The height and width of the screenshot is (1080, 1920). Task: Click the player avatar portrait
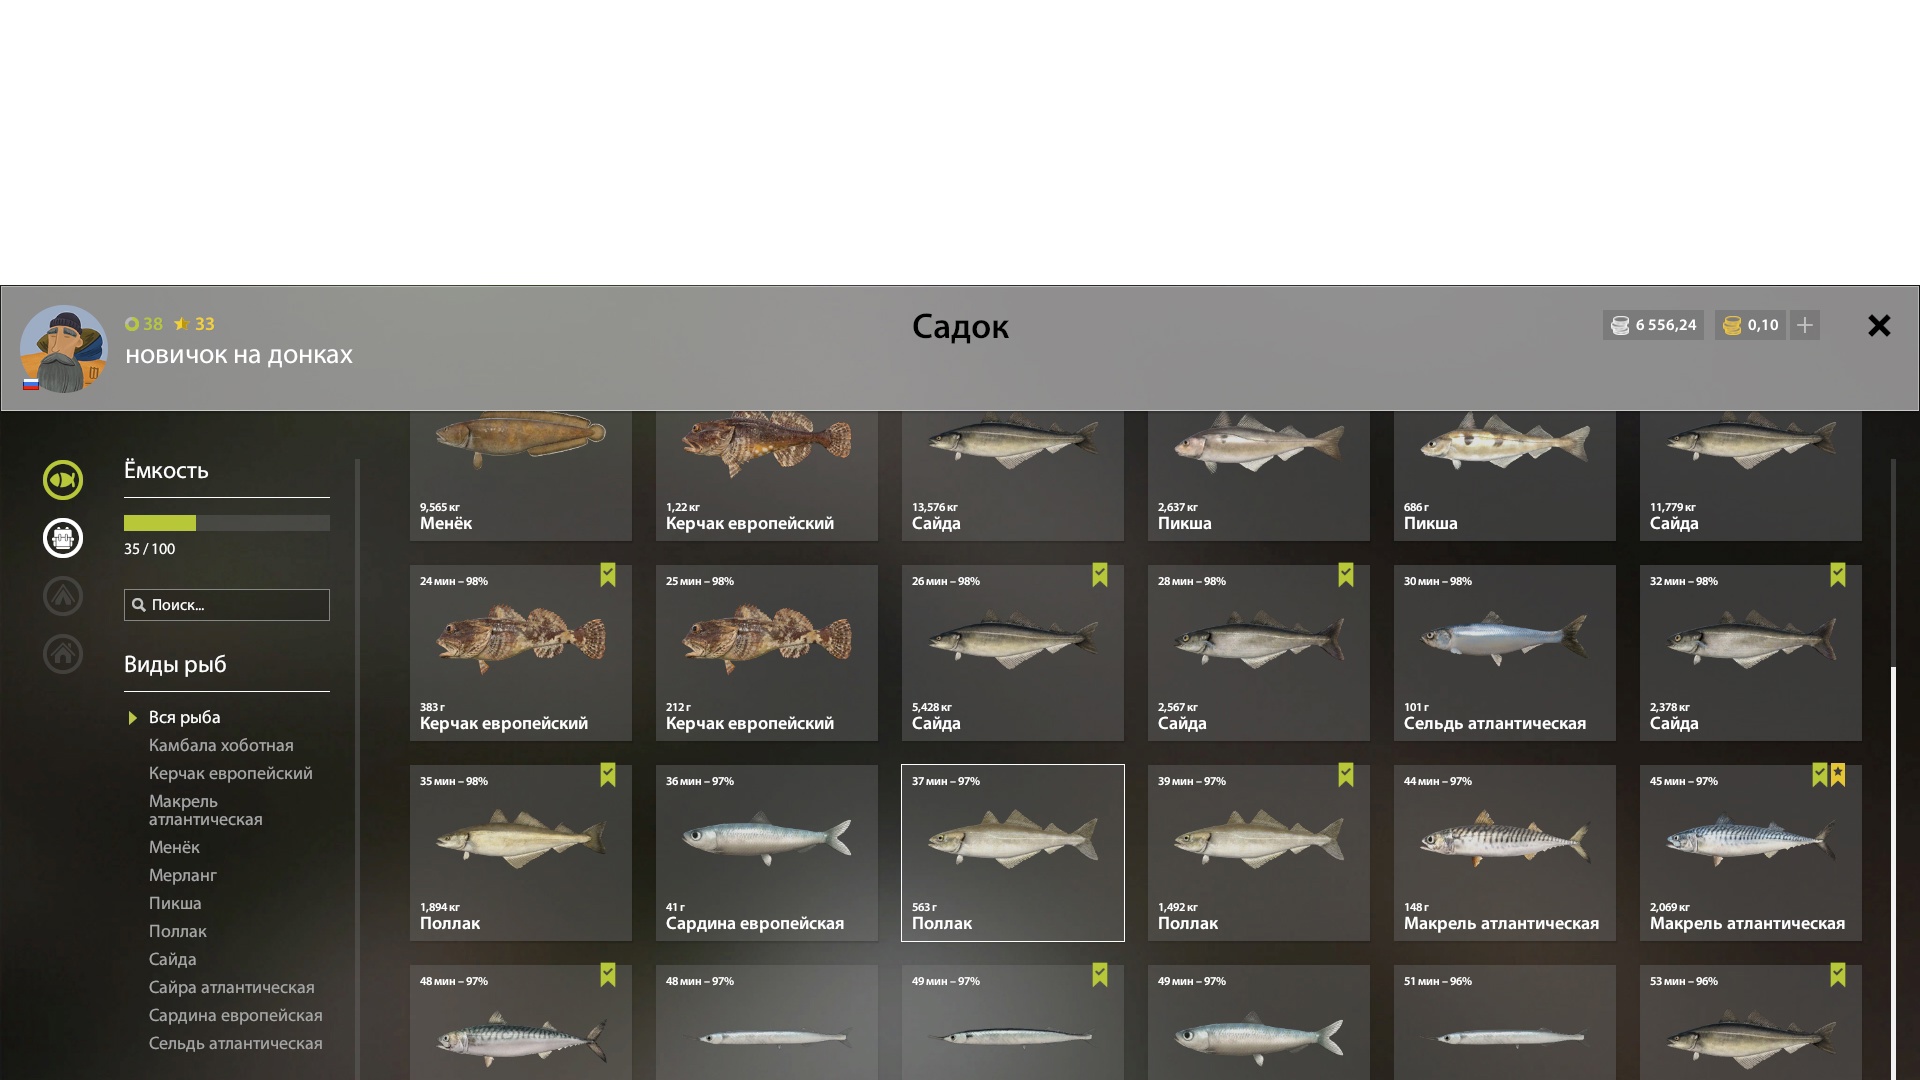[x=64, y=349]
